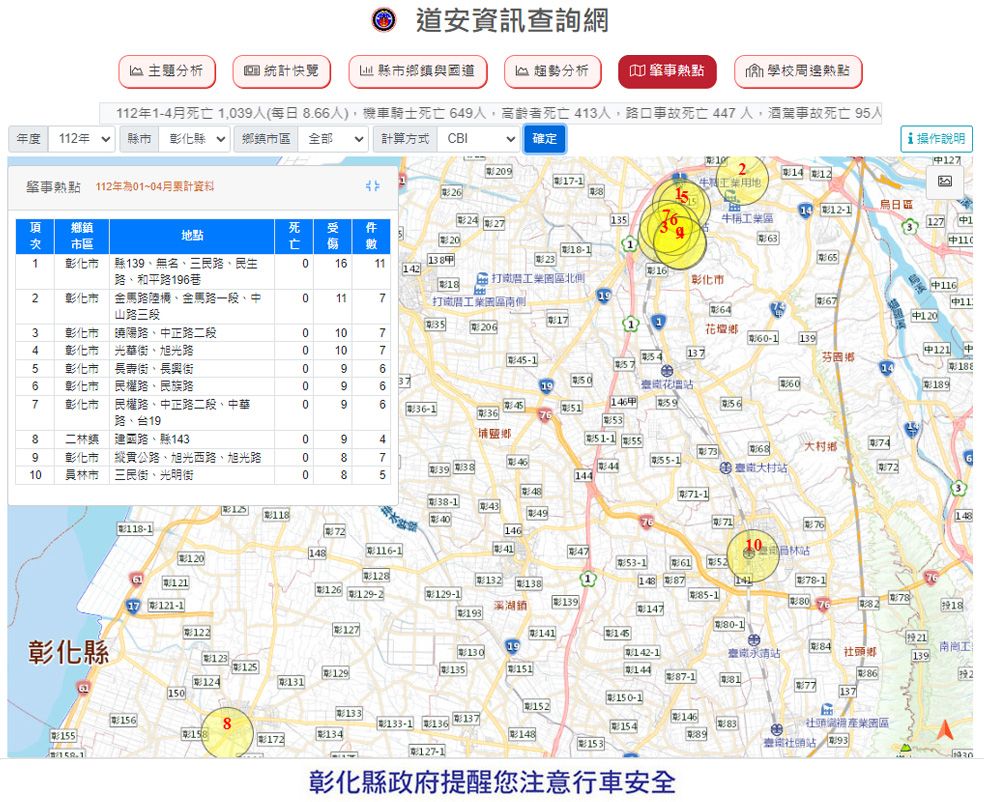Select hotspot marker 8 on the map
984x802 pixels.
click(x=227, y=723)
